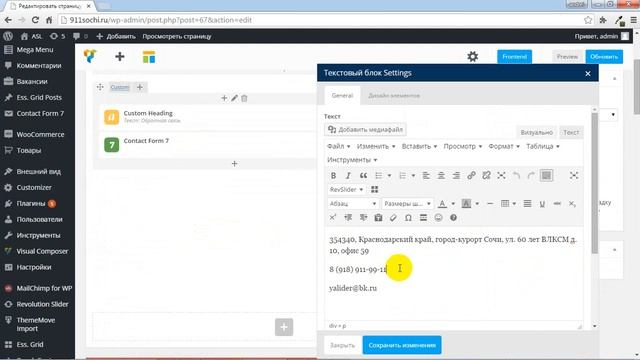
Task: Underline the selected text
Action: pos(542,203)
